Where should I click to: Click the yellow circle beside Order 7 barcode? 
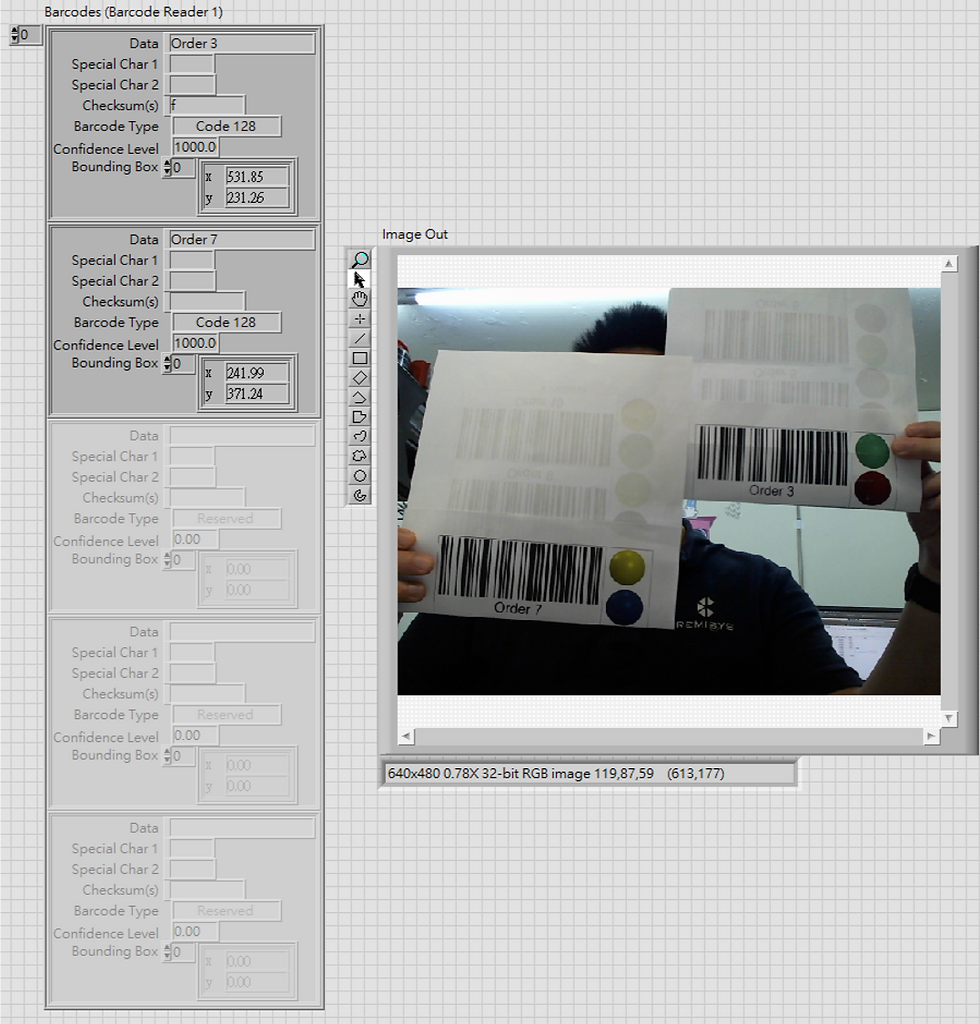click(627, 566)
